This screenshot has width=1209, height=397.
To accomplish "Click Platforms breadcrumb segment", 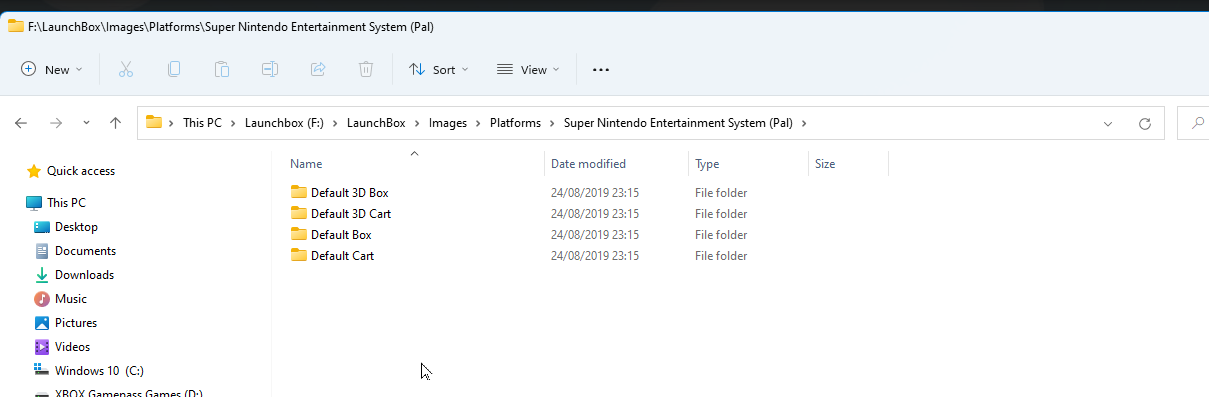I will point(515,123).
